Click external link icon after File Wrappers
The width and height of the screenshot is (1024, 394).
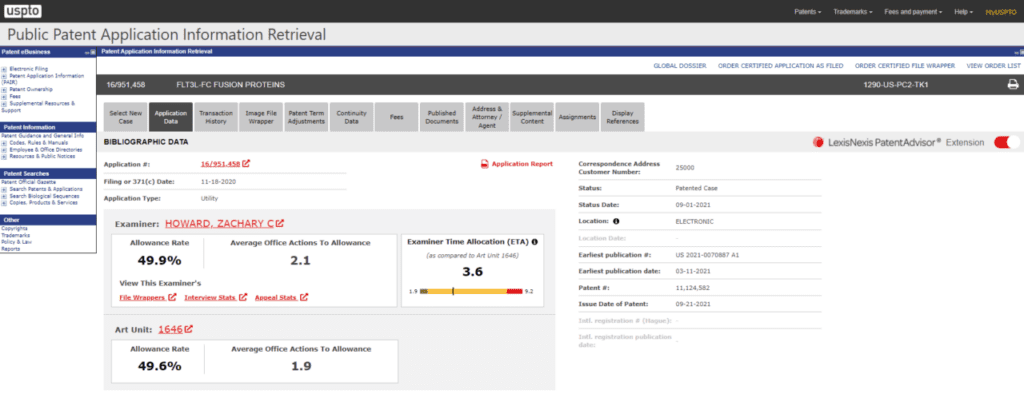[x=172, y=297]
